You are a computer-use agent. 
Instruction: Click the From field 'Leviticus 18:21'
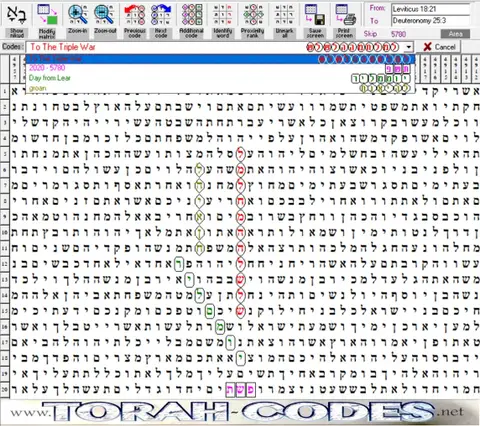(431, 9)
